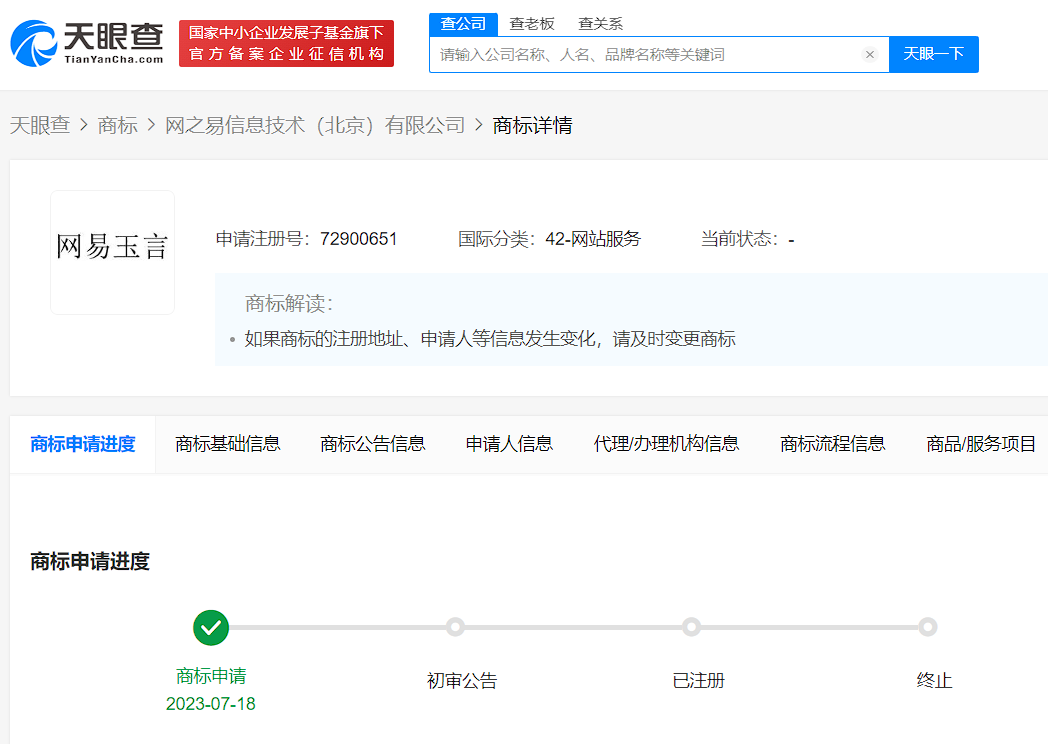This screenshot has height=744, width=1048.
Task: Switch to 申请人信息 tab
Action: 509,444
